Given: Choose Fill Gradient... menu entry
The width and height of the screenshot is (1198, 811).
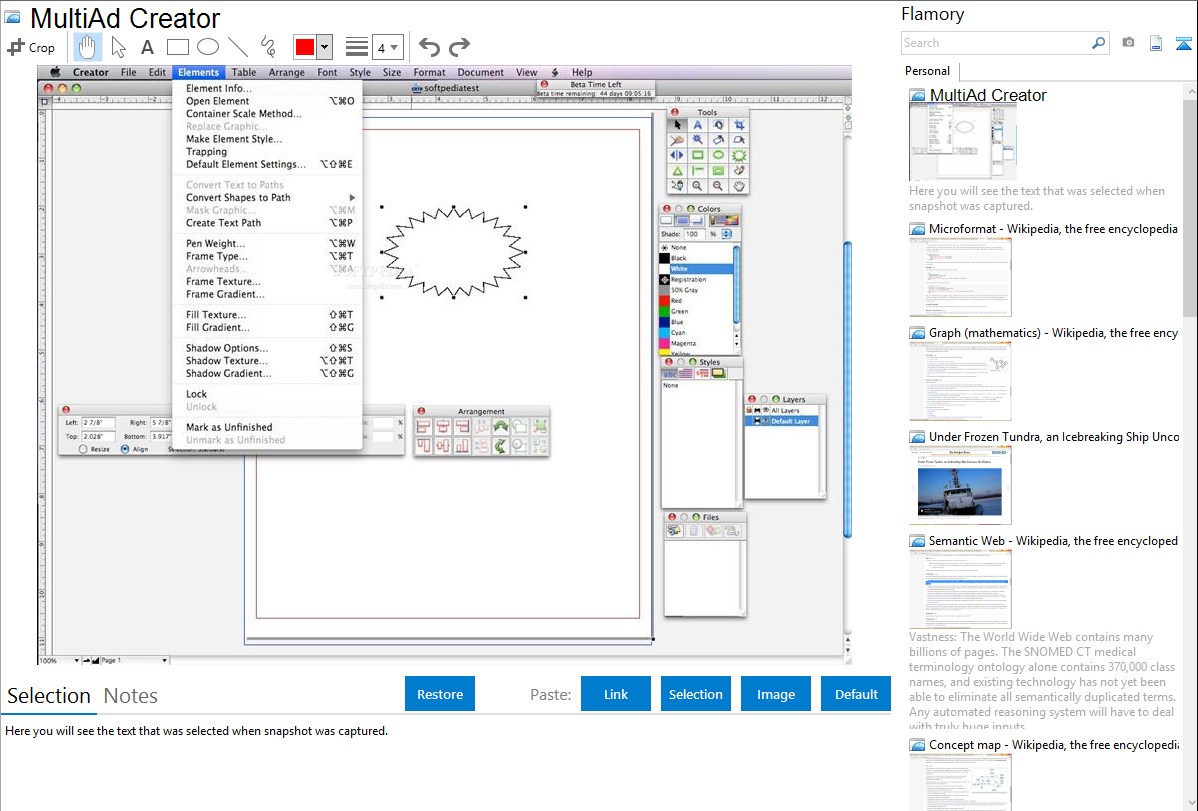Looking at the screenshot, I should [218, 327].
